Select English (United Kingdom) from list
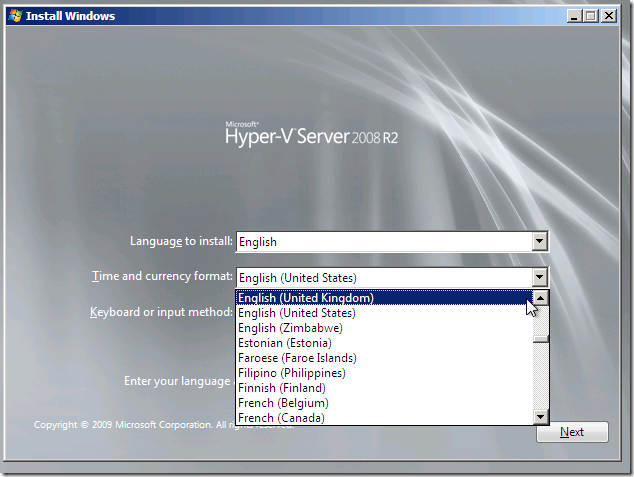Image resolution: width=634 pixels, height=477 pixels. pos(380,298)
